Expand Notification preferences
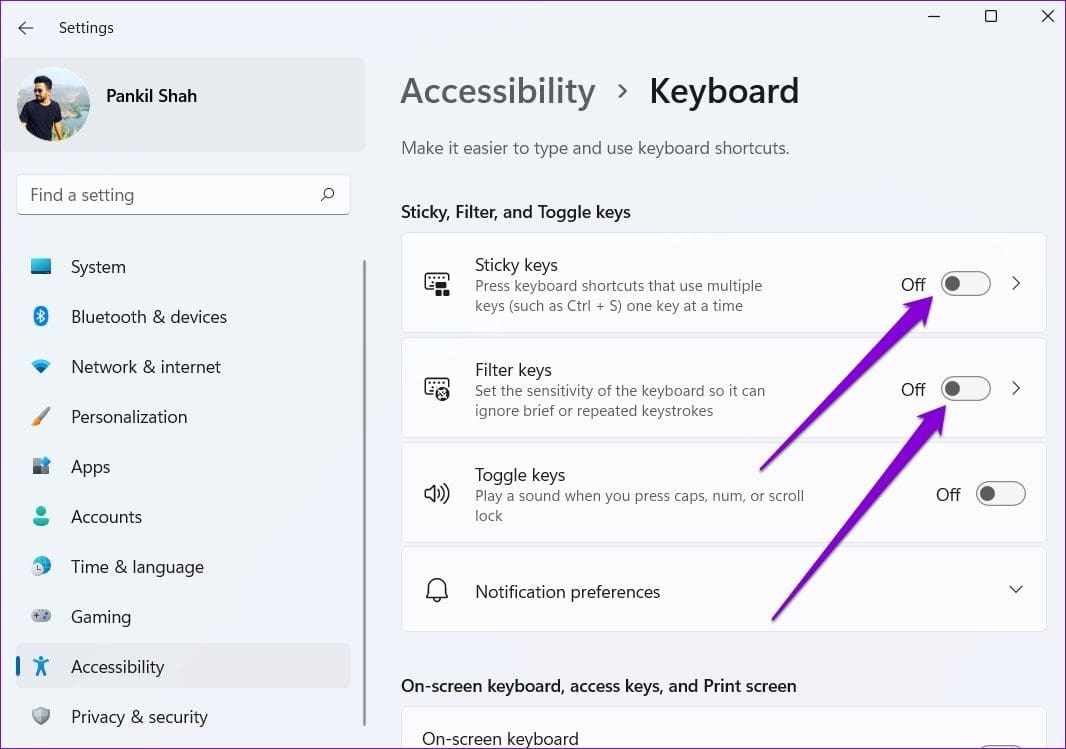The height and width of the screenshot is (749, 1066). pos(1016,589)
